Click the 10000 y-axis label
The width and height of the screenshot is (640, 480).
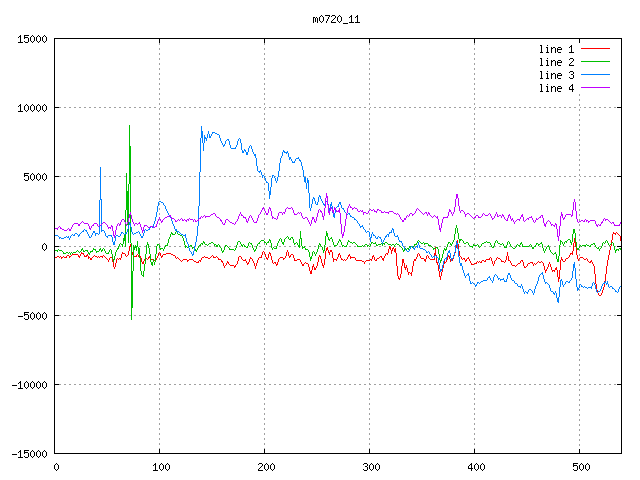coord(32,108)
